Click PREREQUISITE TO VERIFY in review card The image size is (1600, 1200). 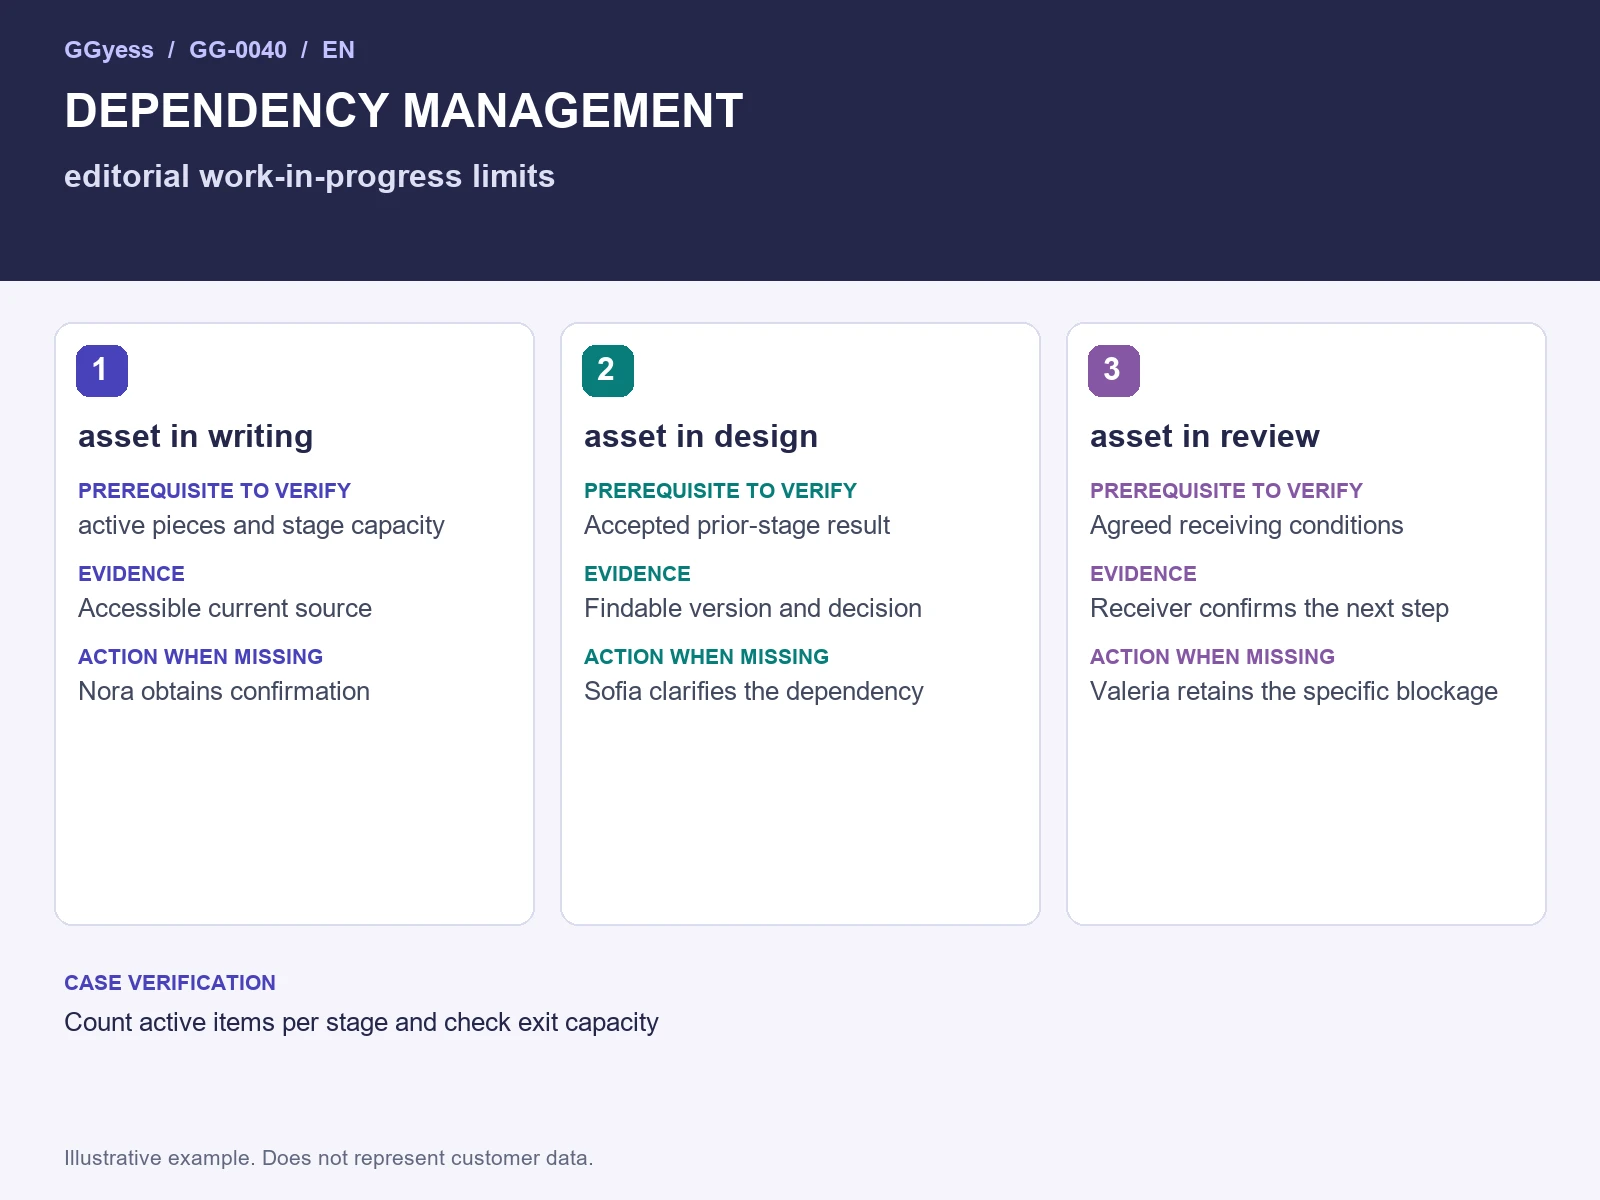click(1226, 491)
